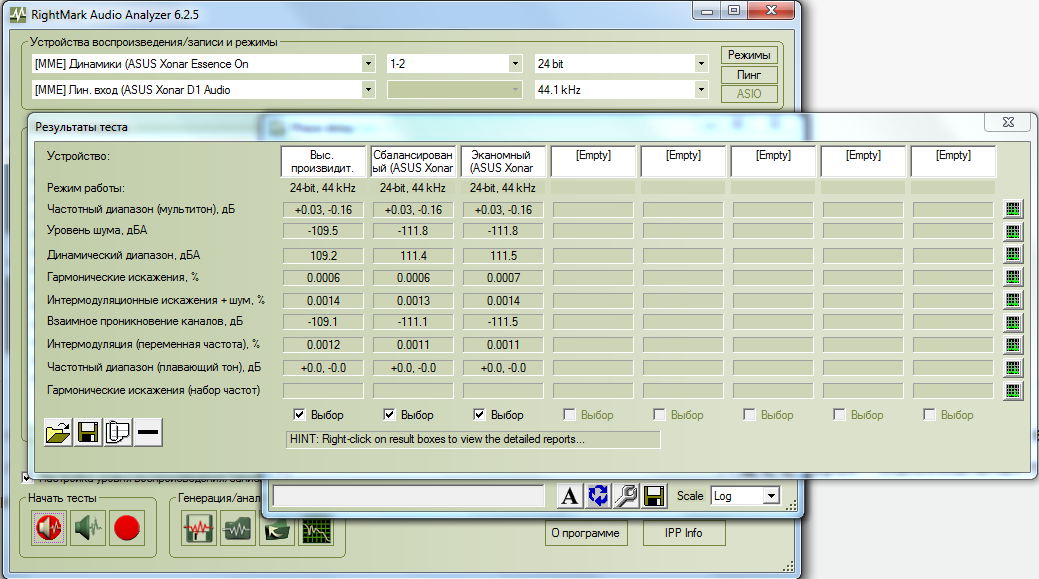Click the ASIO button
Screen dimensions: 1039x579
749,94
